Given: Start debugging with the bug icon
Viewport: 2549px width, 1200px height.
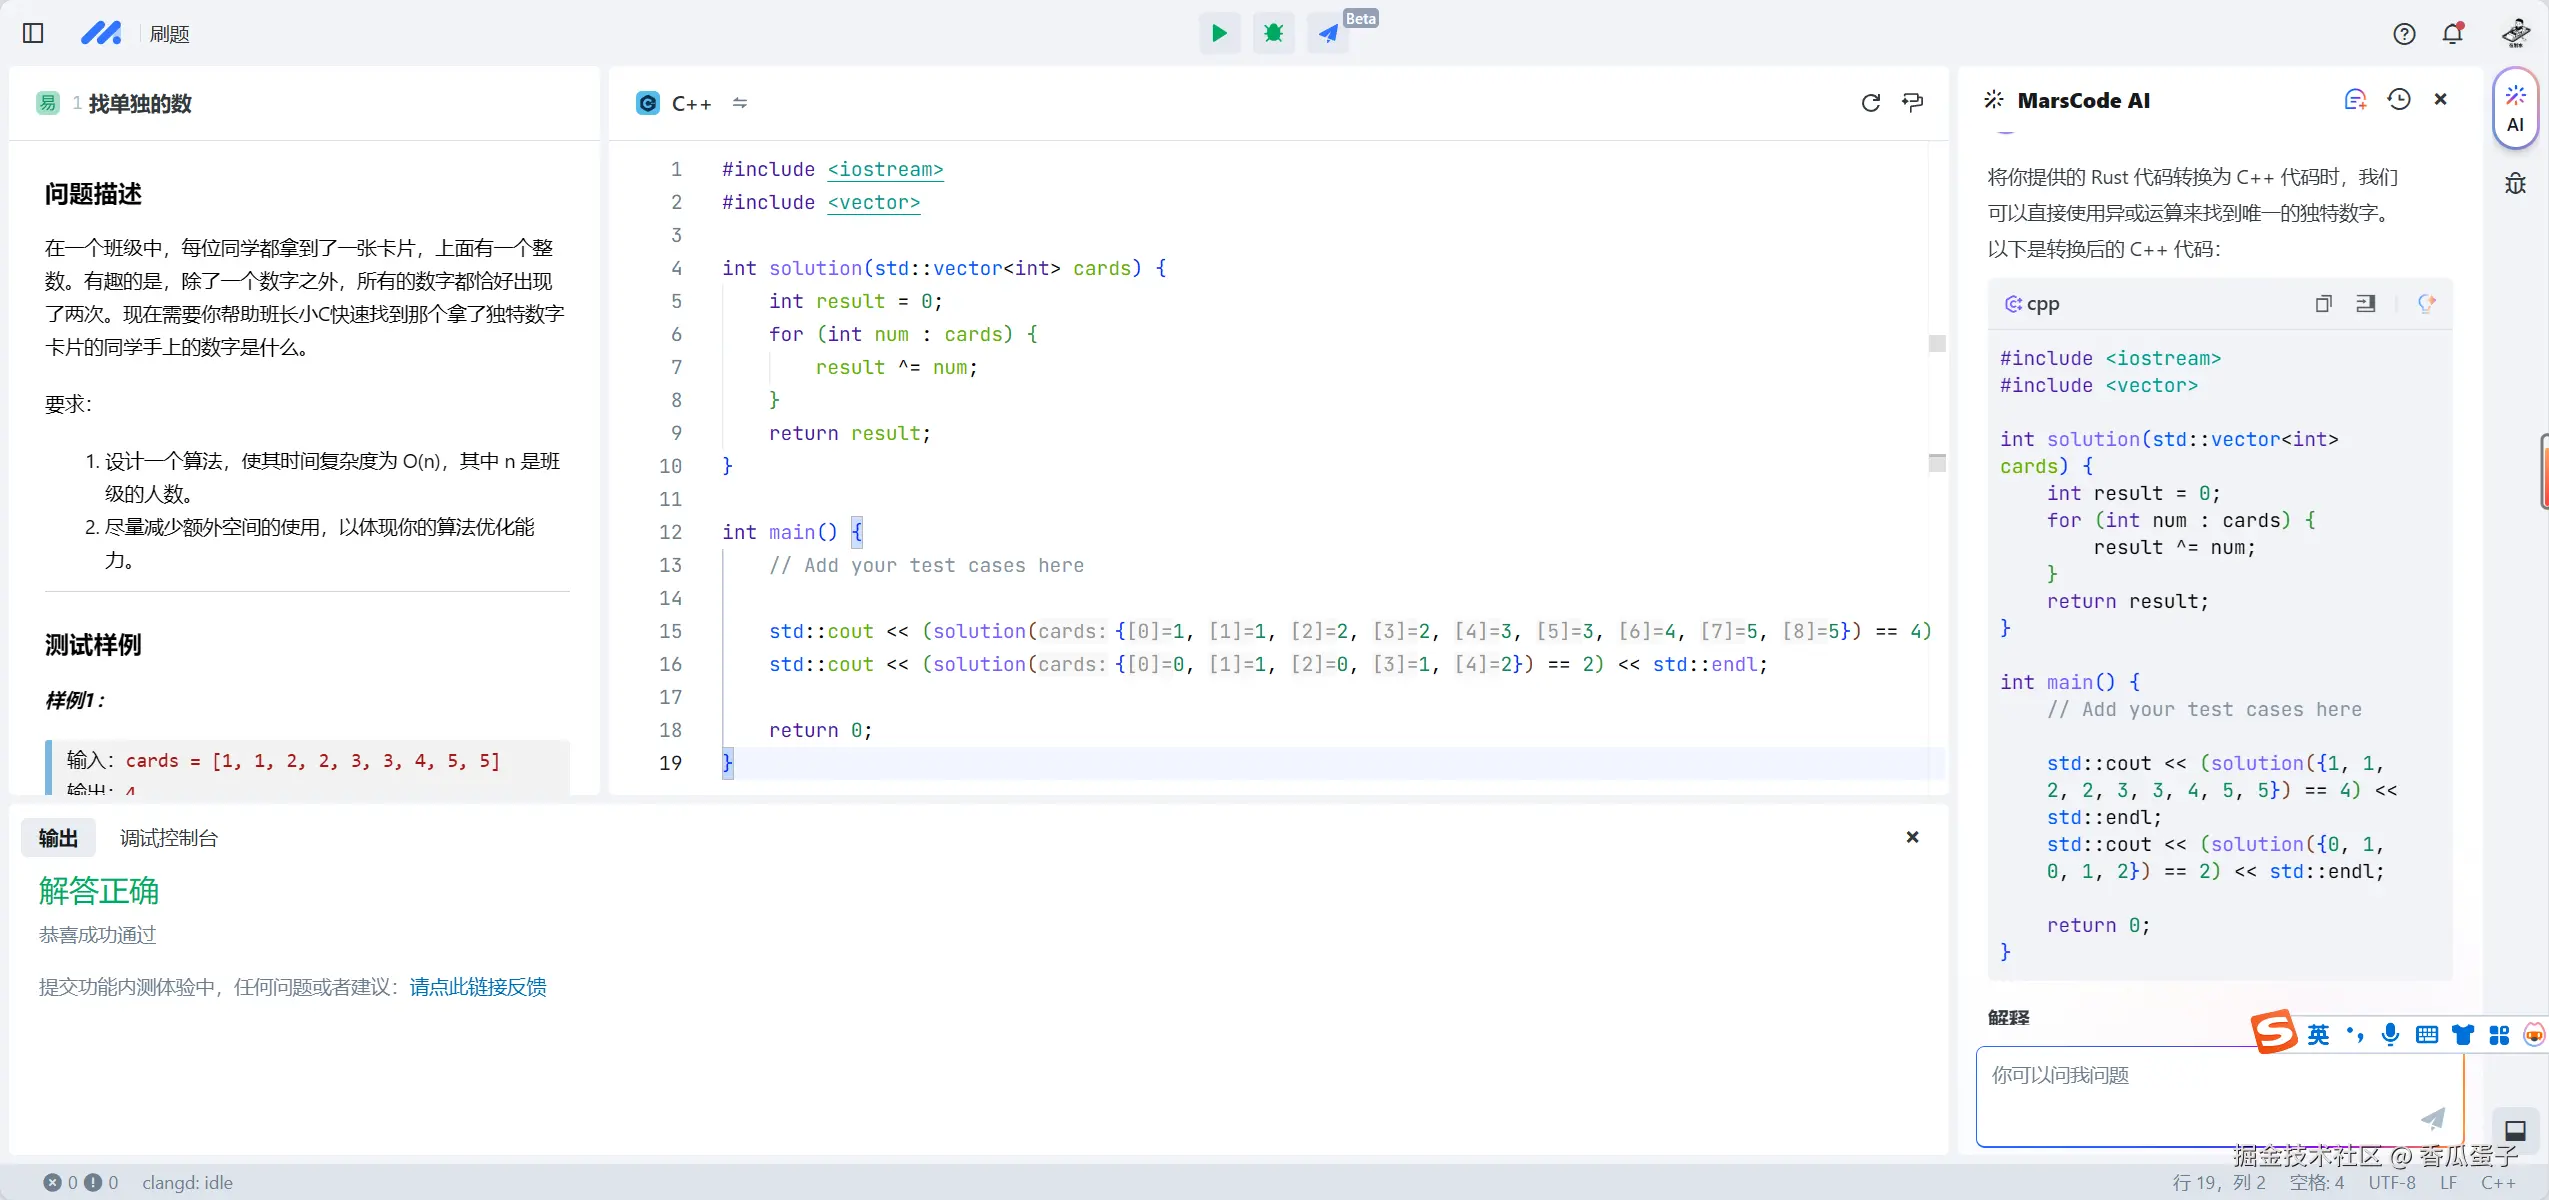Looking at the screenshot, I should click(x=1273, y=33).
